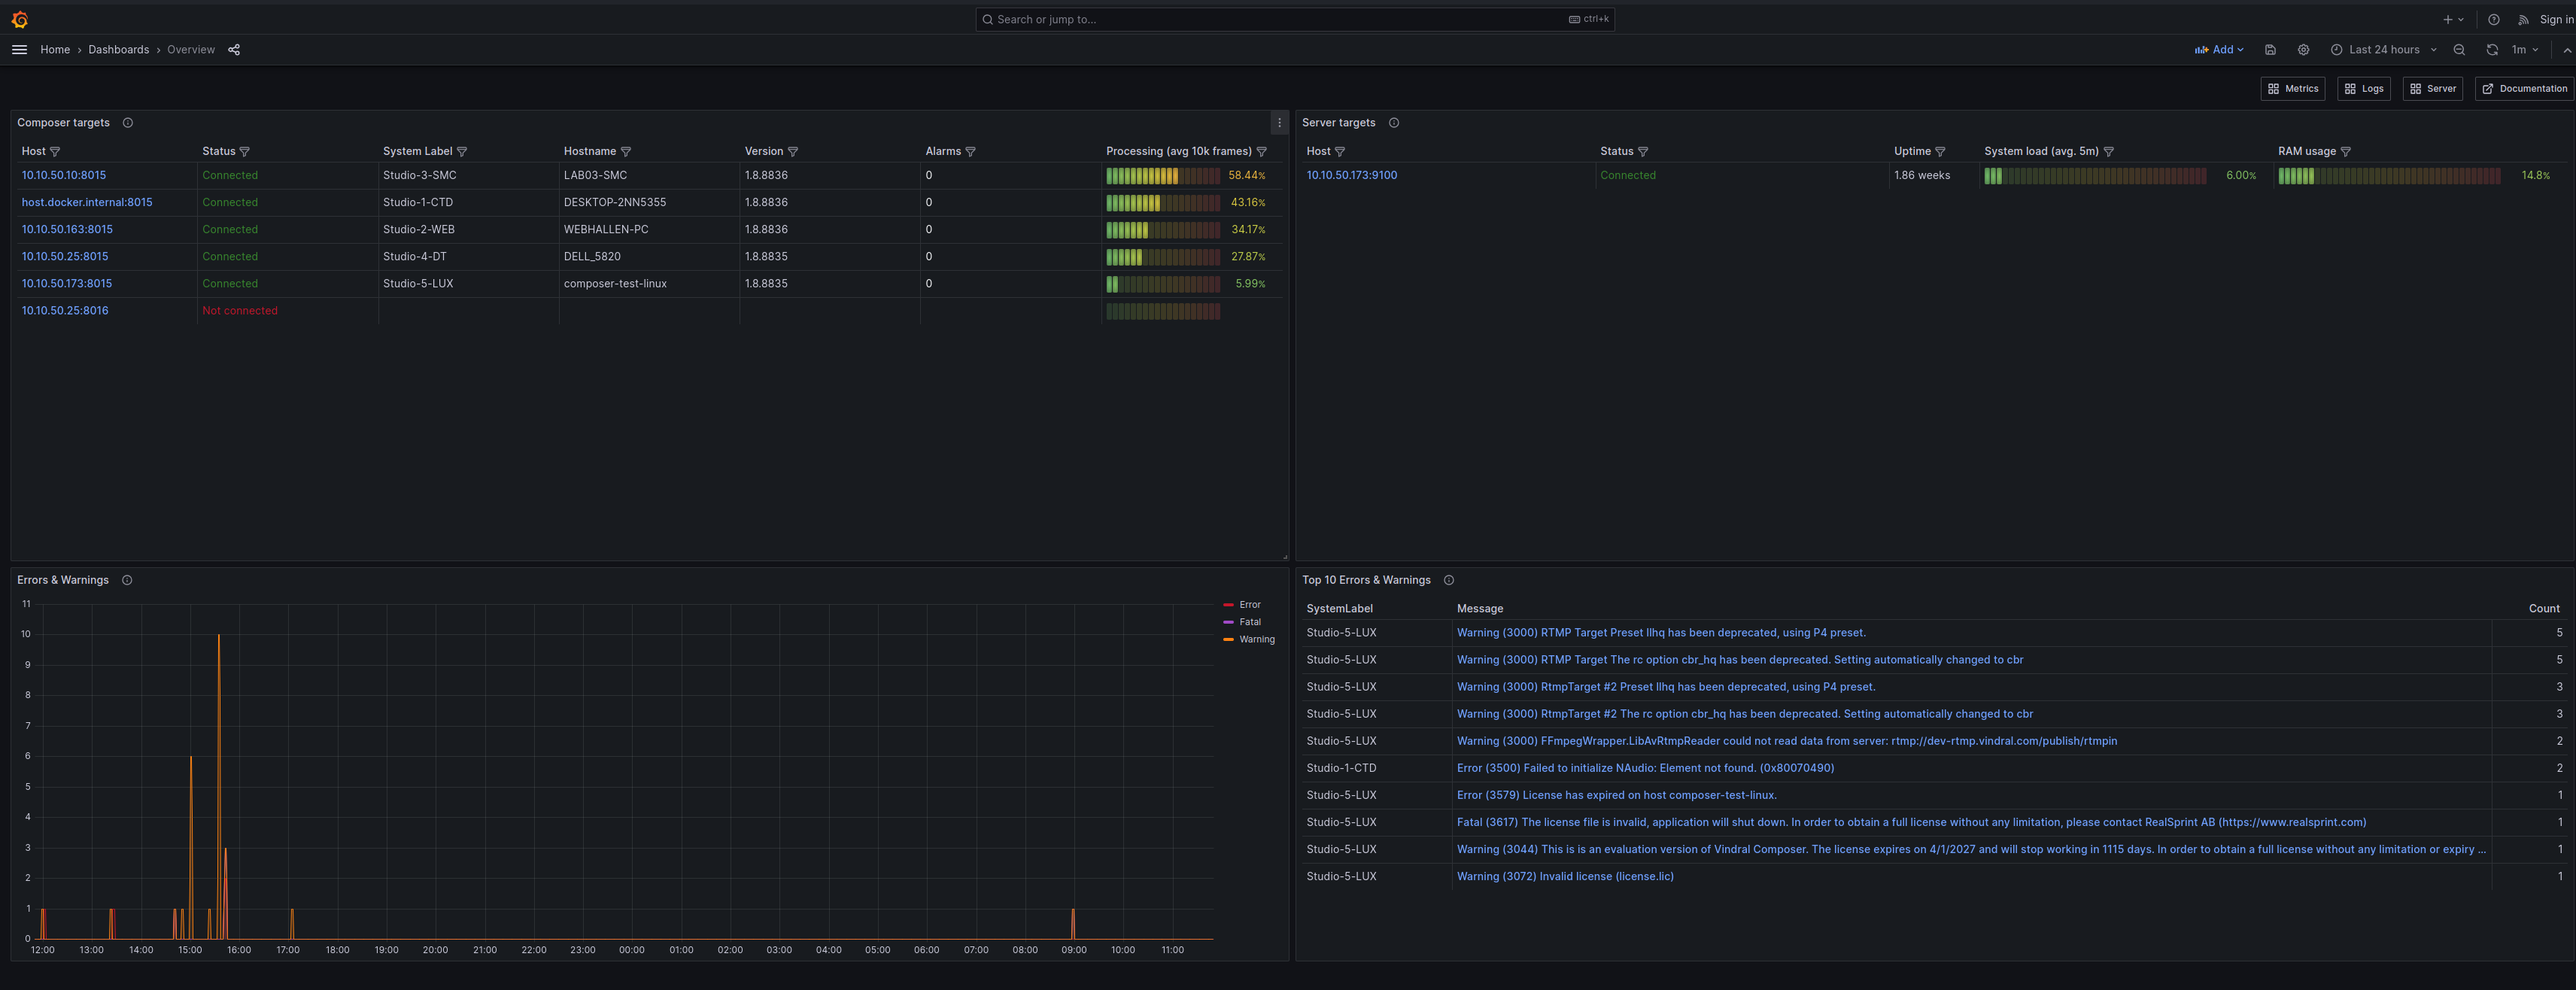Zoom out the time range

tap(2459, 49)
